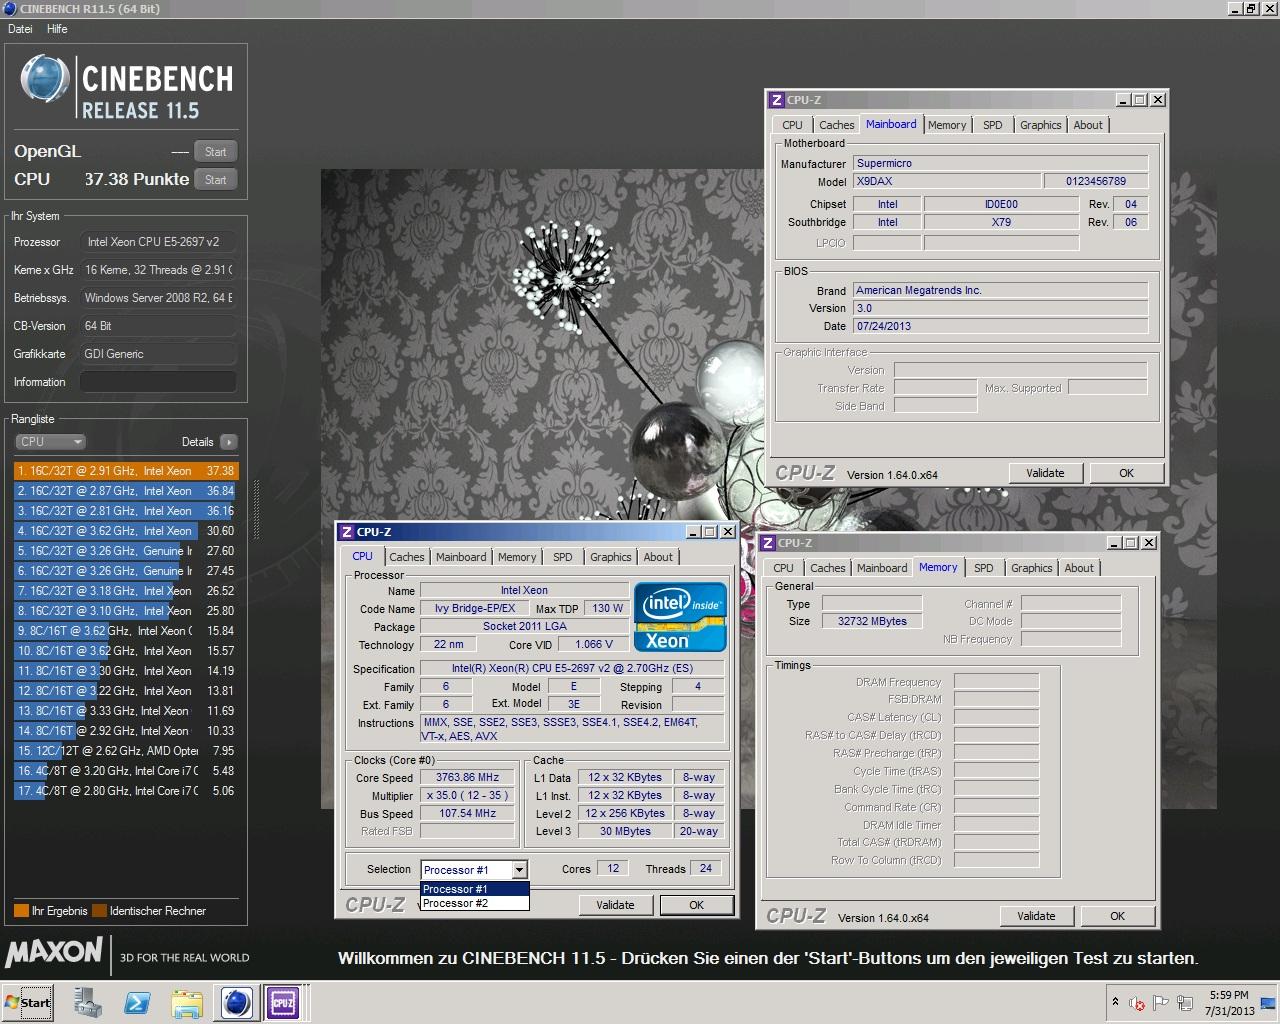Click OK in Memory CPU-Z window
Screen dimensions: 1280x1024
click(x=1117, y=916)
